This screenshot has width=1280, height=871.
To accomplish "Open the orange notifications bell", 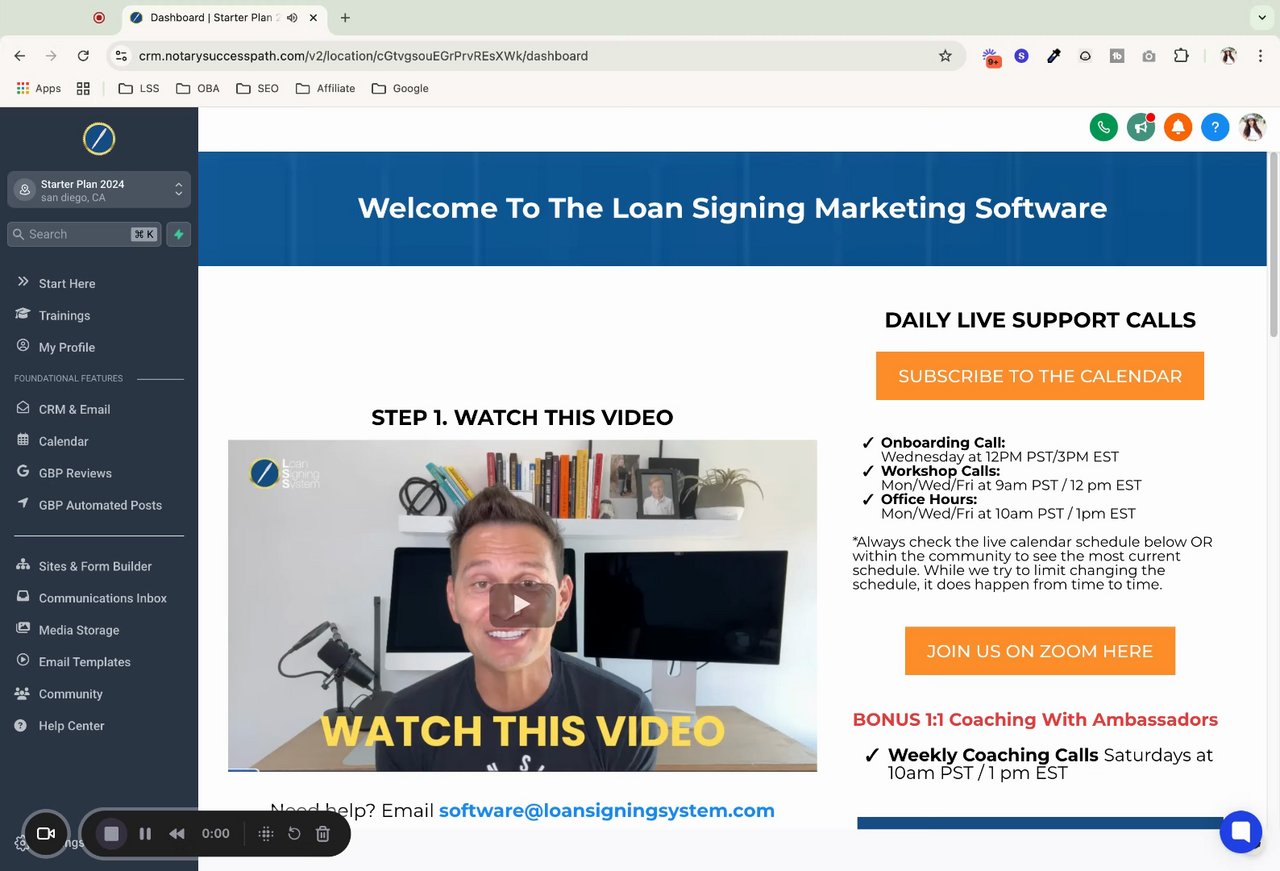I will pyautogui.click(x=1178, y=127).
